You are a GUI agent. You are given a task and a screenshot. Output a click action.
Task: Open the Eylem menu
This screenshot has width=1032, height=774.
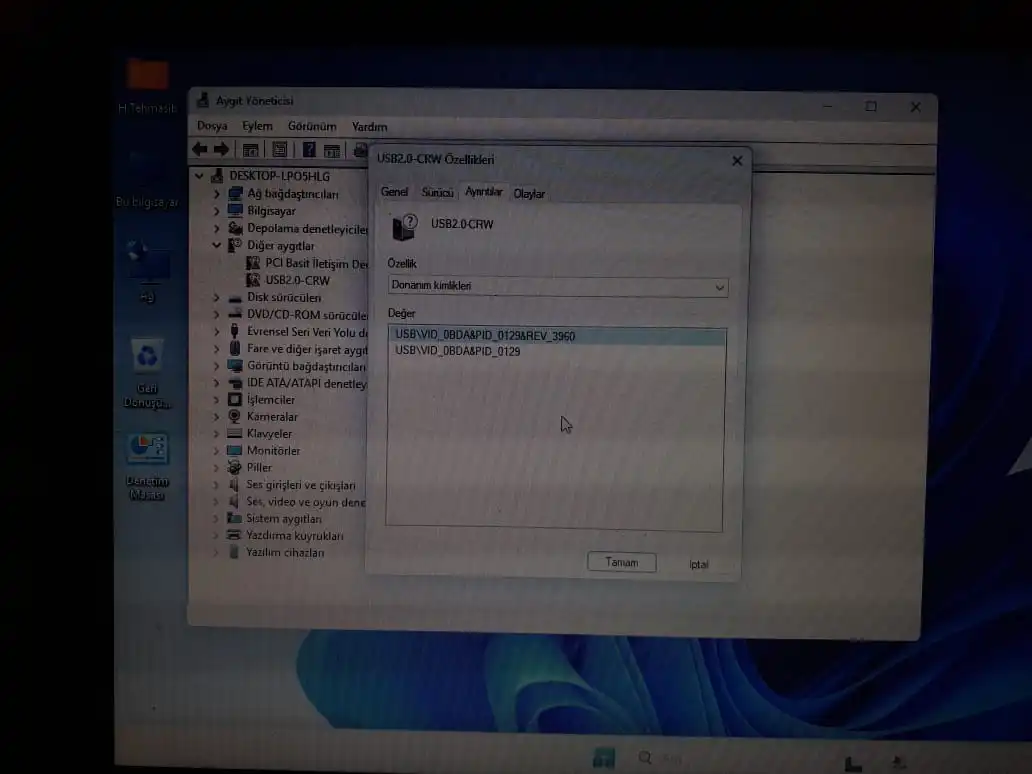[257, 126]
